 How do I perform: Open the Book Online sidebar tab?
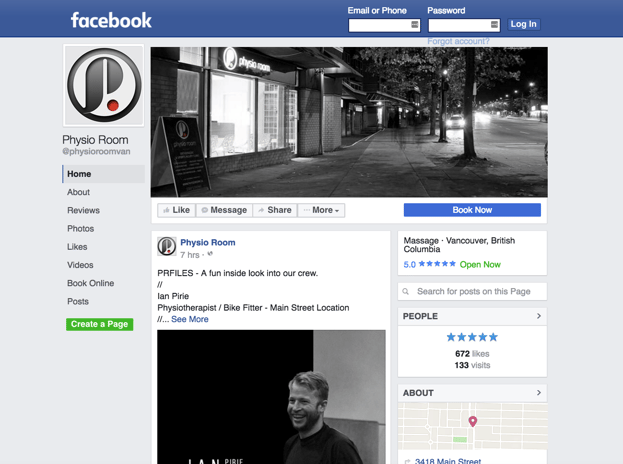point(91,283)
